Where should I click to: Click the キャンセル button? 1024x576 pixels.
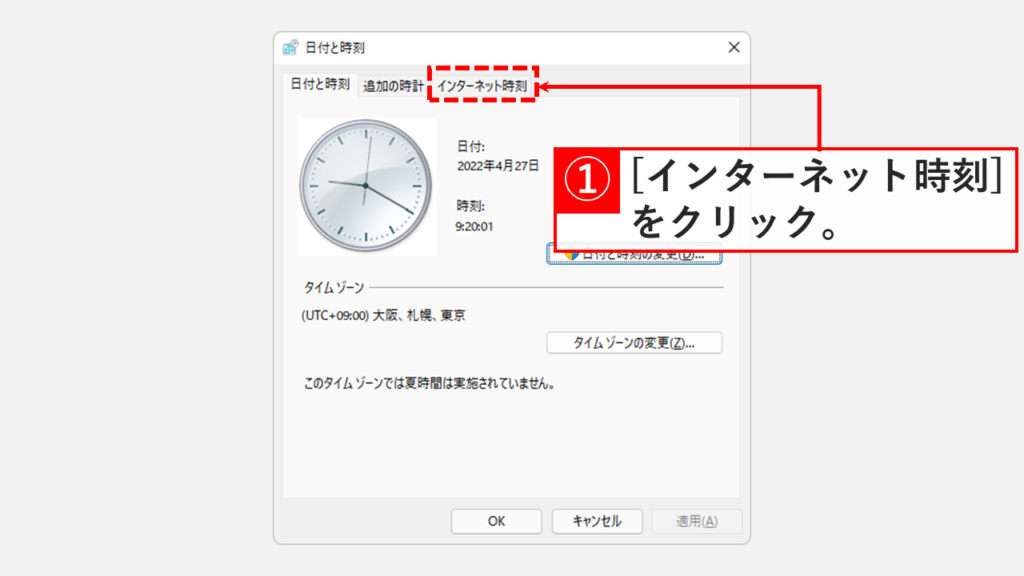pyautogui.click(x=597, y=521)
